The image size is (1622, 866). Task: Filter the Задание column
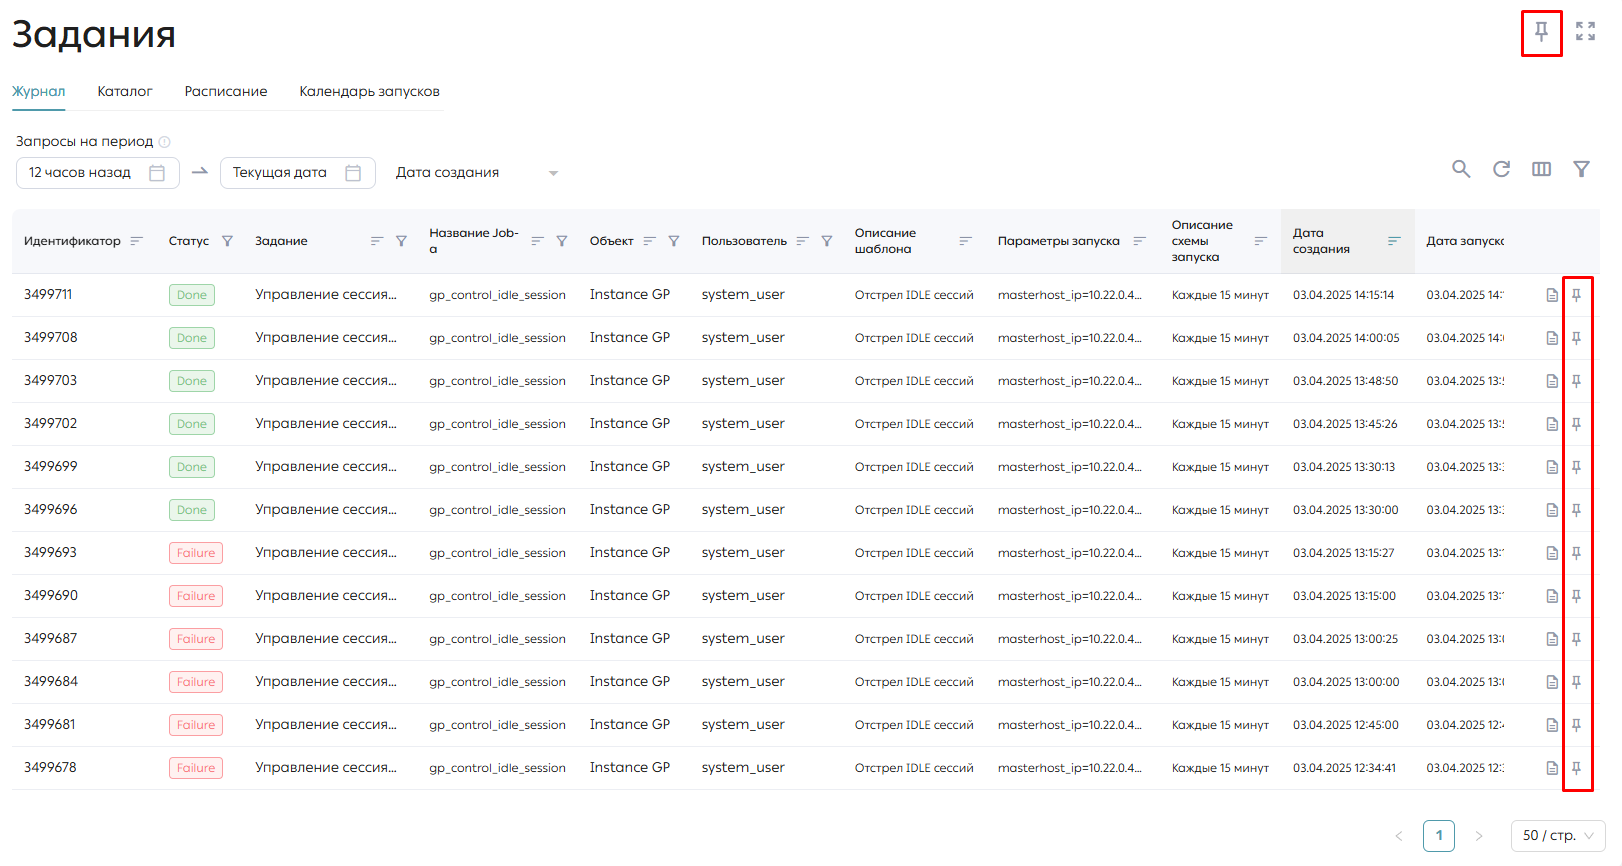coord(401,241)
